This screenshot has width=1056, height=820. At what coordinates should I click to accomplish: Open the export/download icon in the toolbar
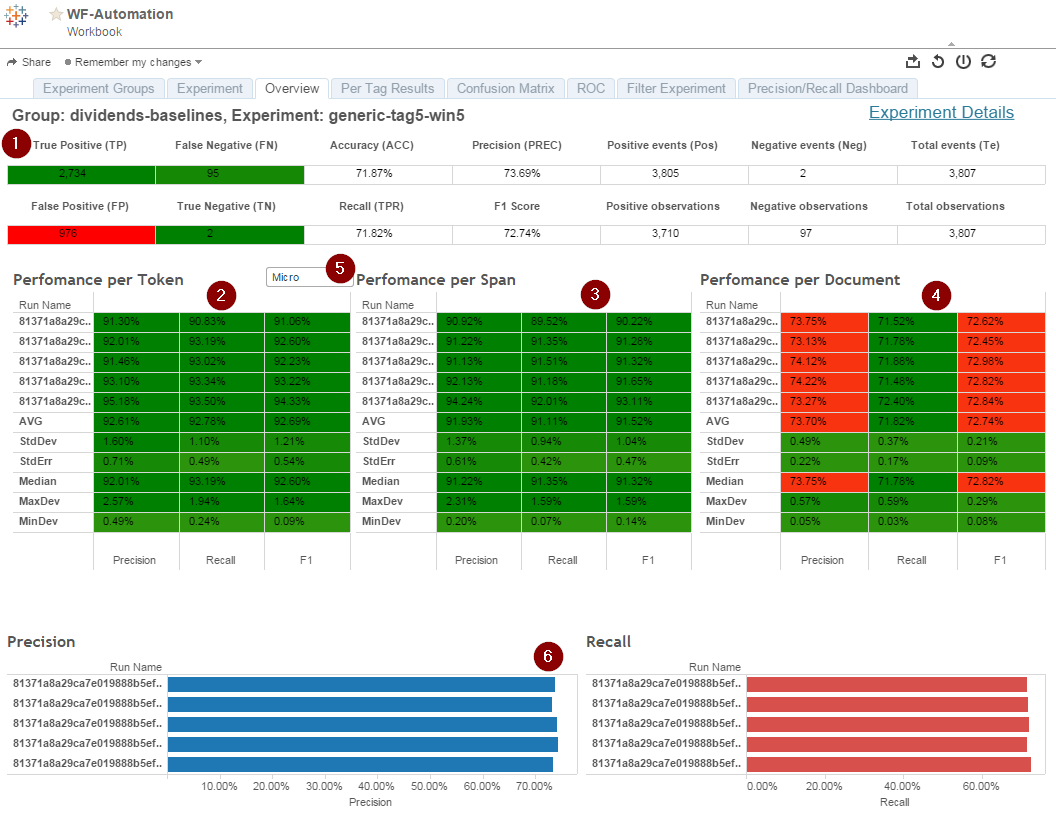913,62
